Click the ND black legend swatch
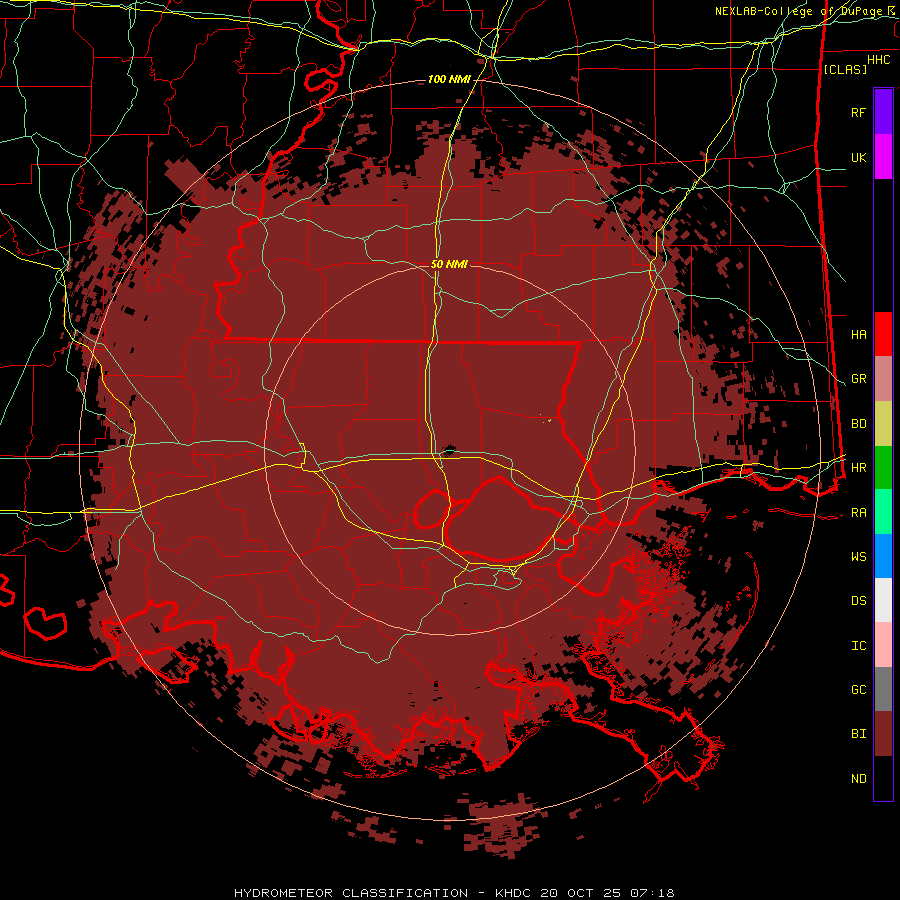The image size is (900, 900). pos(883,778)
